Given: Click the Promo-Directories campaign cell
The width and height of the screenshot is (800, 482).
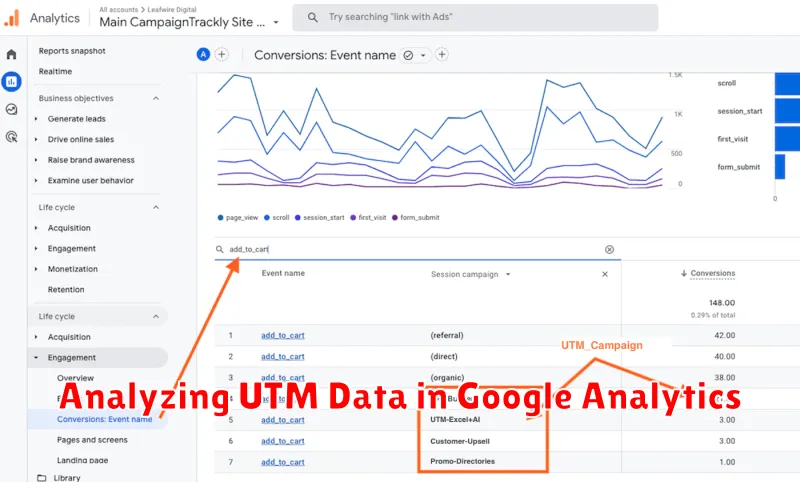Looking at the screenshot, I should (462, 461).
